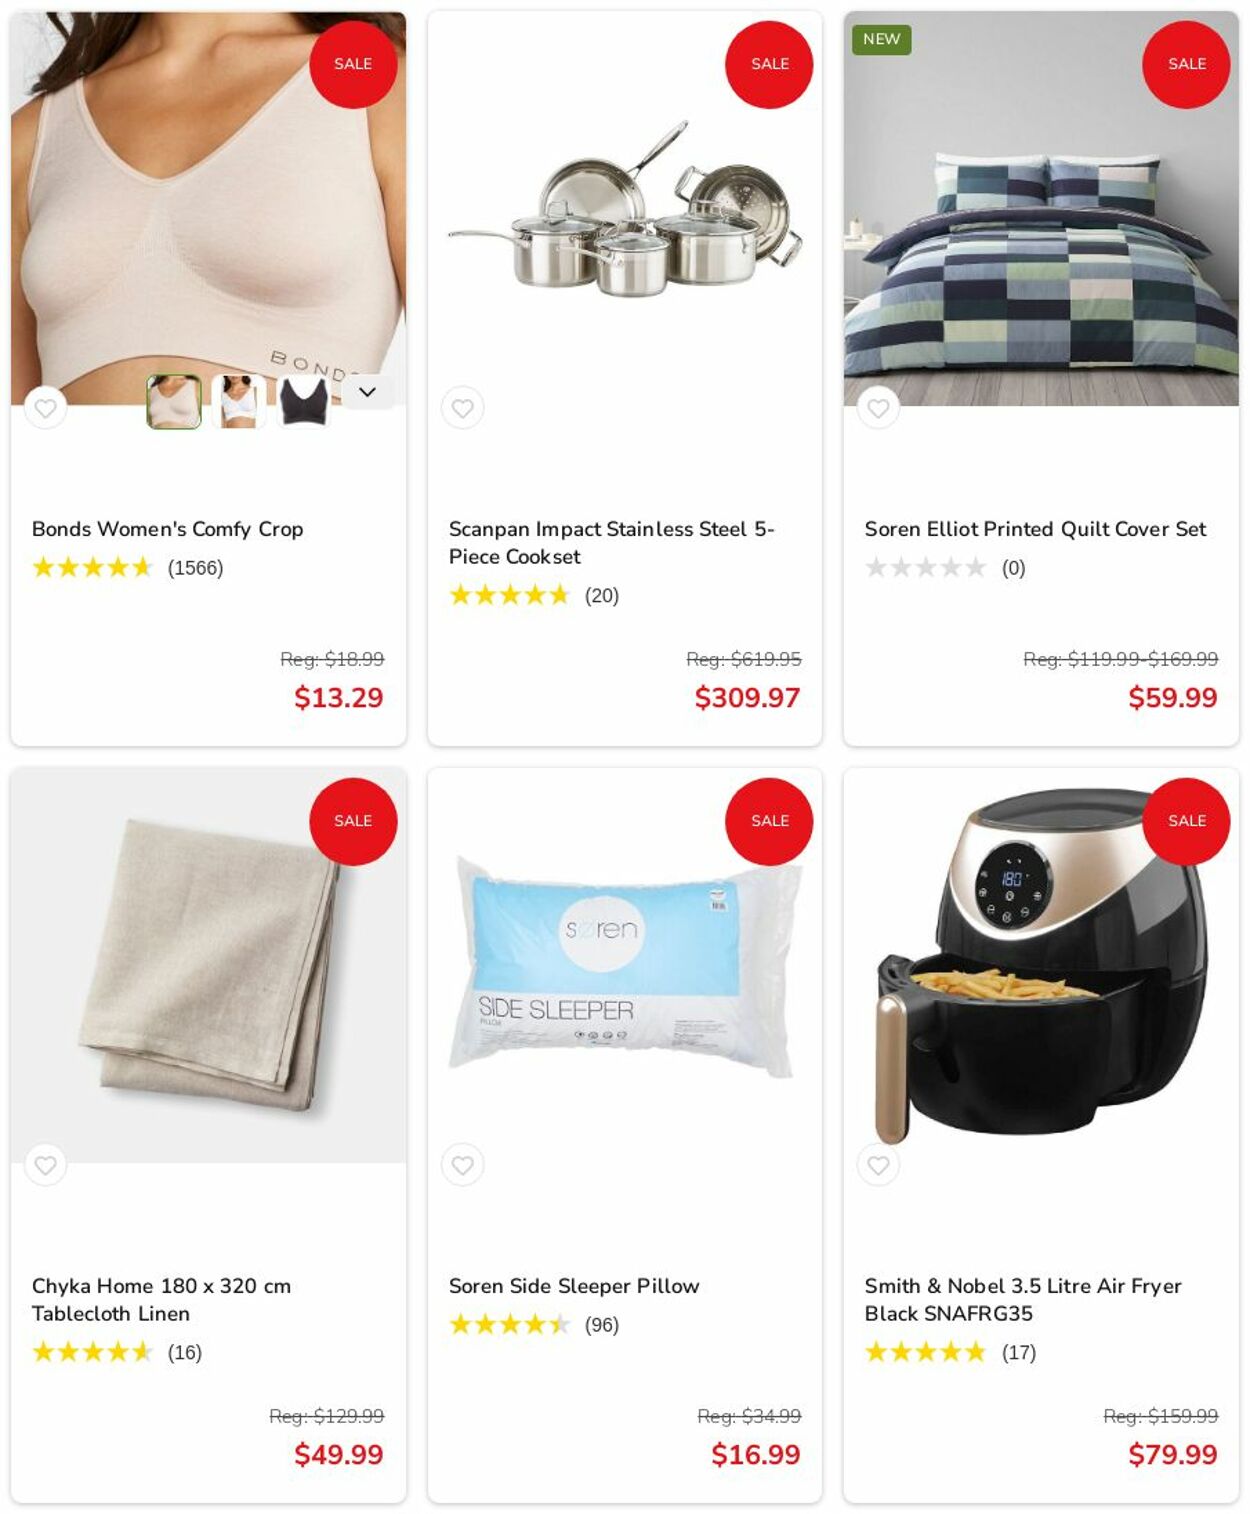Screen dimensions: 1250x1514
Task: Add Smith & Nobel Air Fryer to favorites
Action: 878,1165
